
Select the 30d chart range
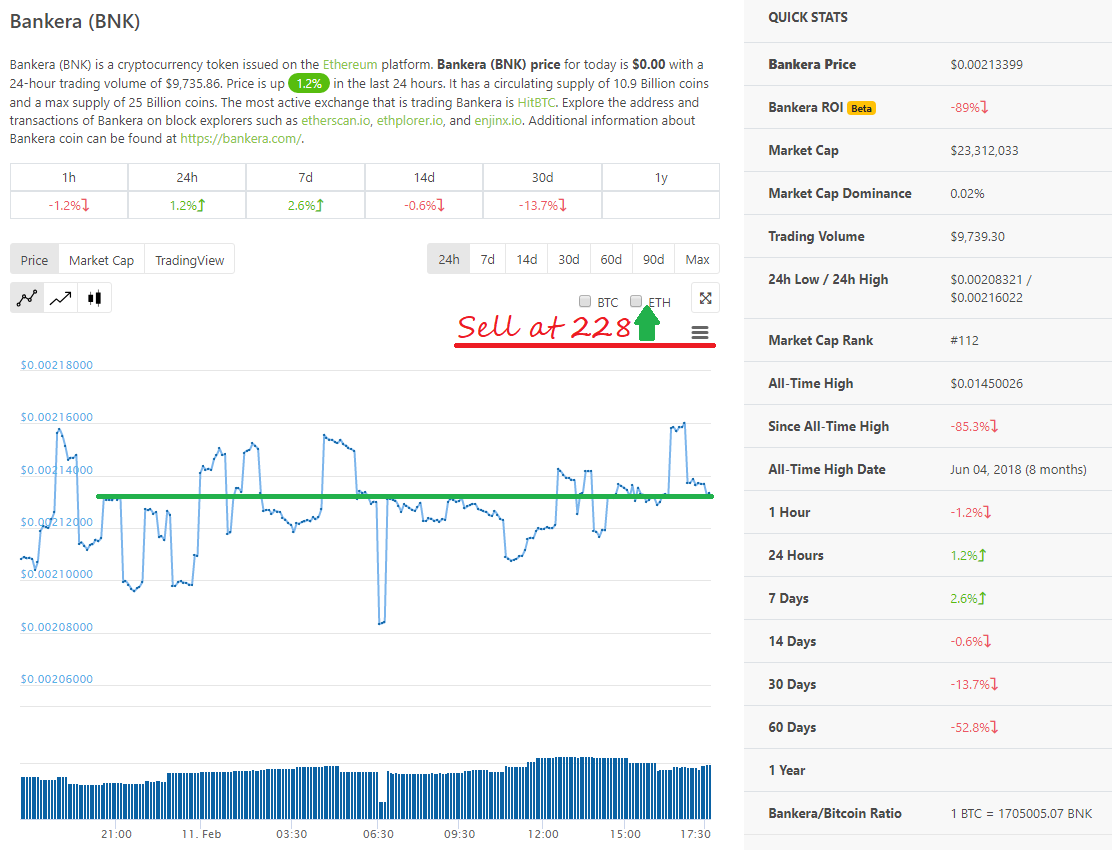click(569, 259)
